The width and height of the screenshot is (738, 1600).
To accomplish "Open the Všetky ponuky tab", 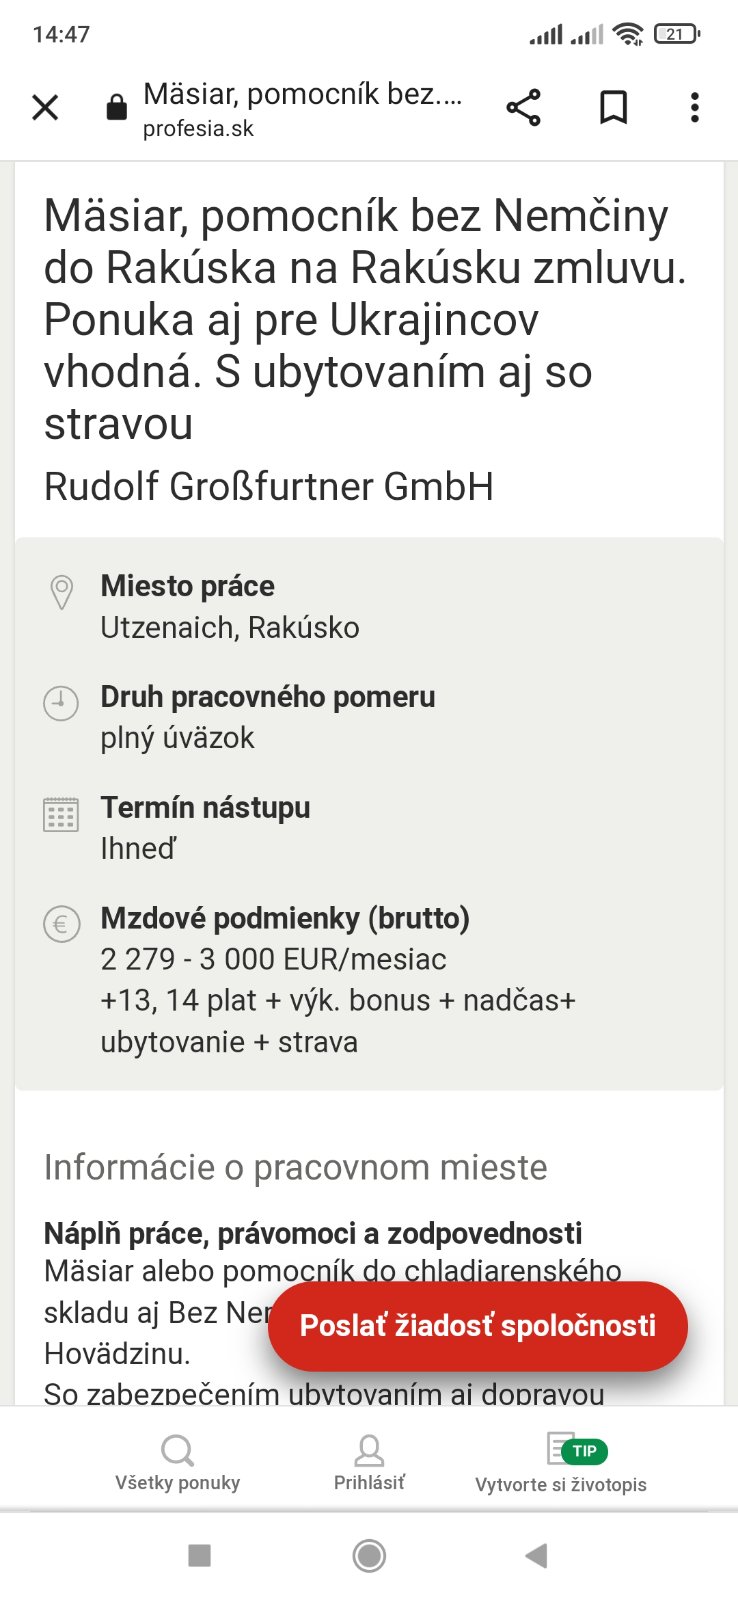I will click(177, 1462).
